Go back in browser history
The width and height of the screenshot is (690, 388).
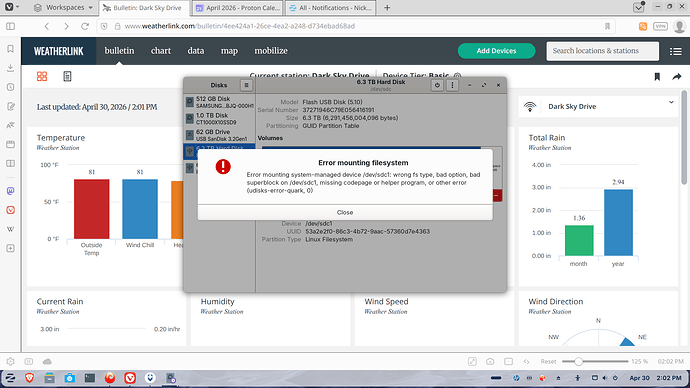(47, 26)
